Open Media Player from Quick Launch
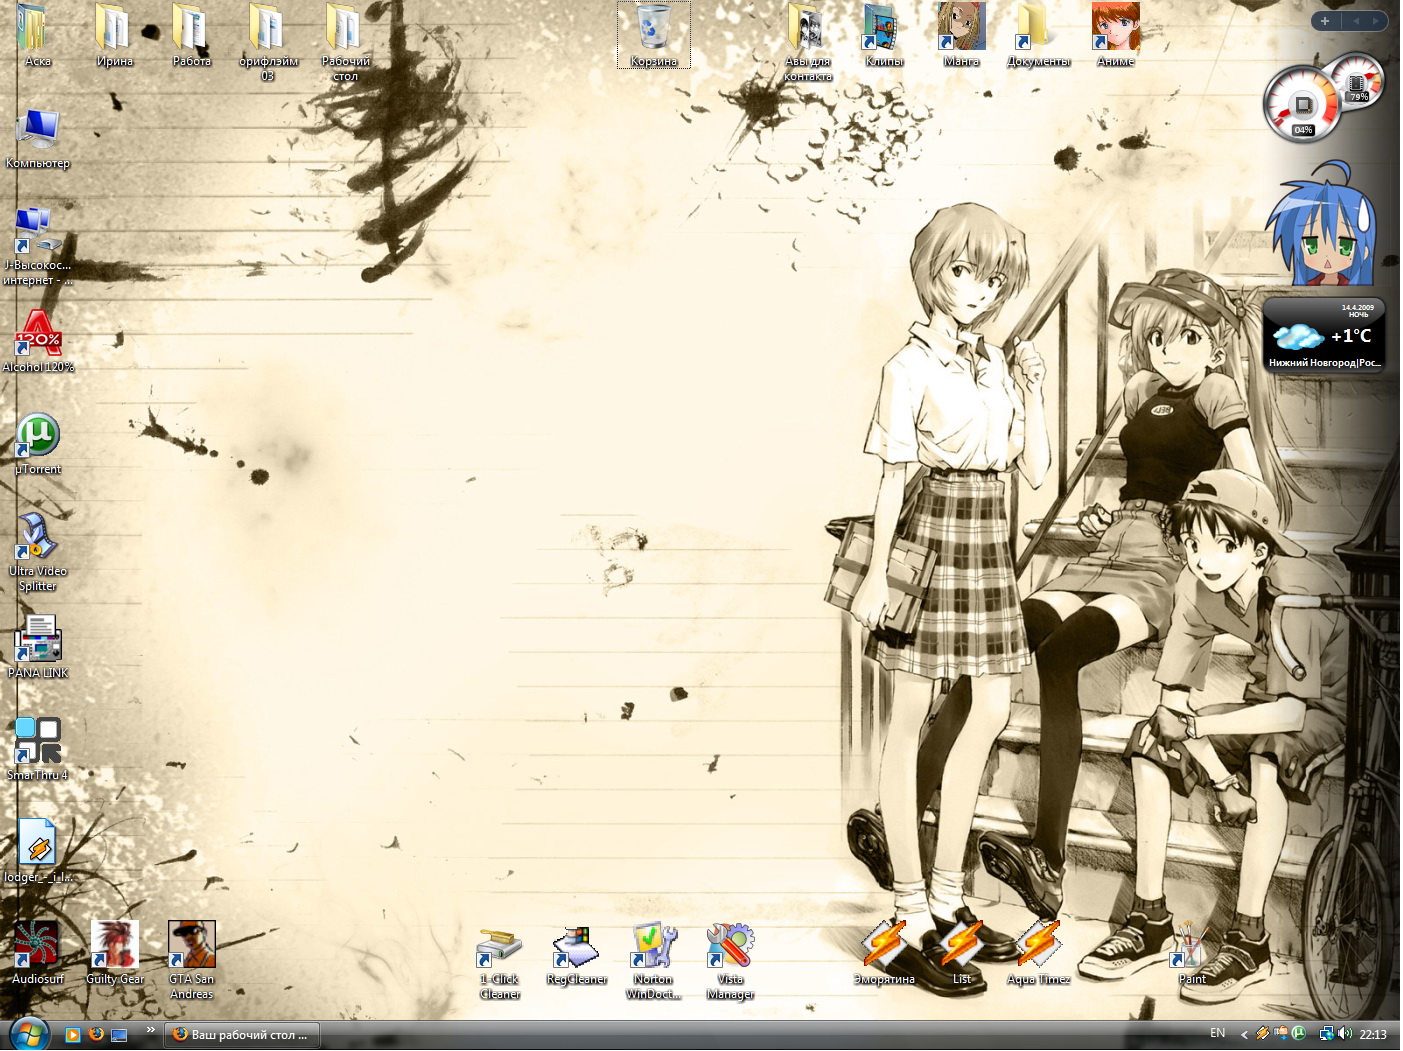 72,1035
